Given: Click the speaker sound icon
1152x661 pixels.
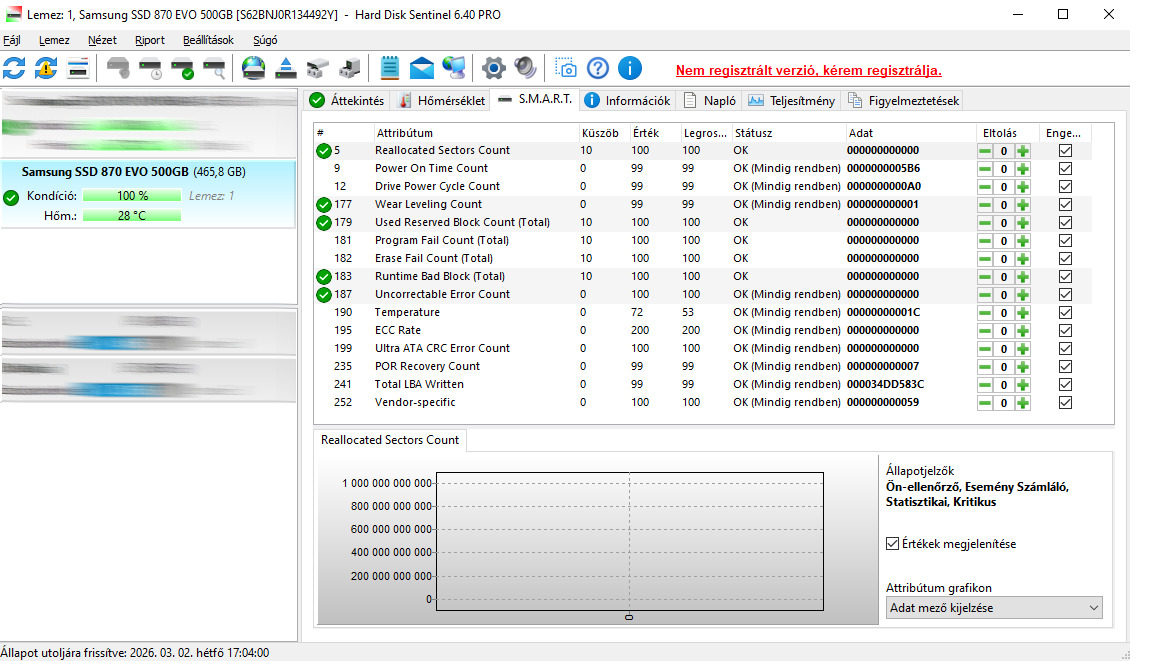Looking at the screenshot, I should tap(525, 68).
